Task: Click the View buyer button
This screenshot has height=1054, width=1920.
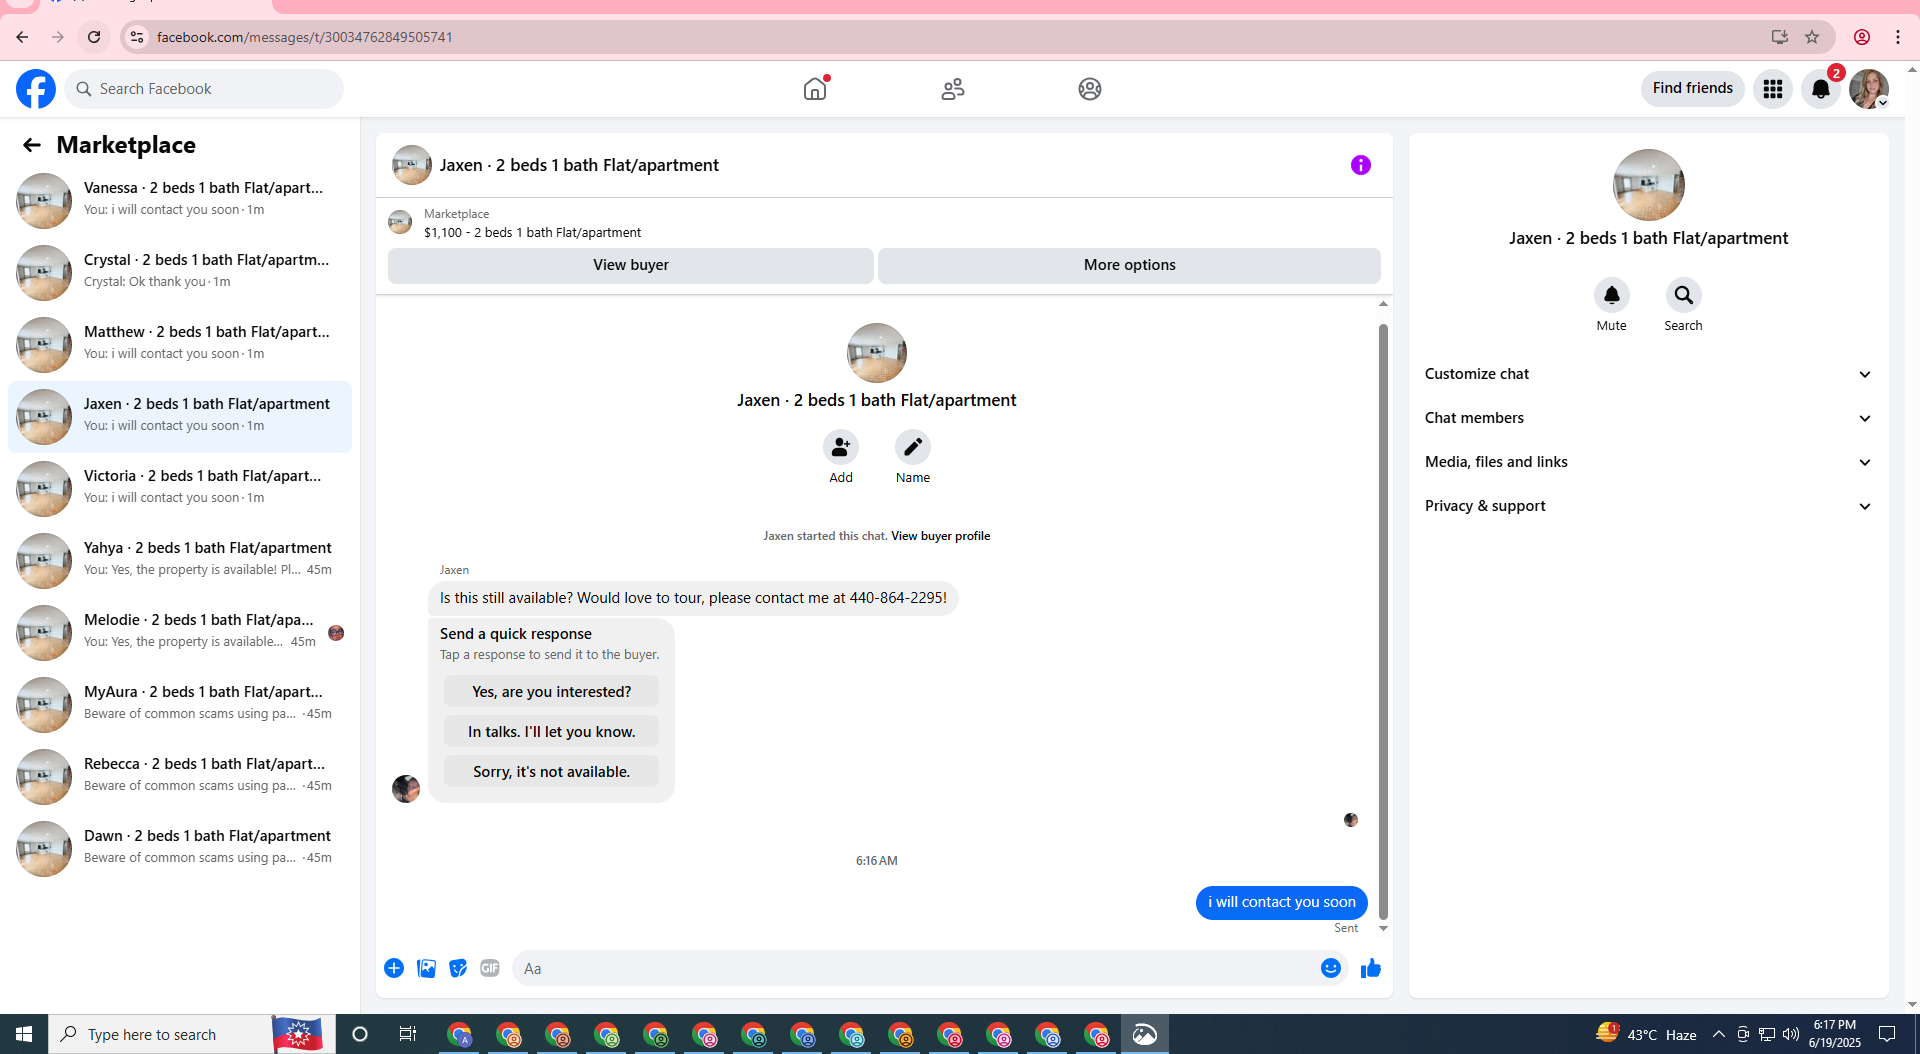Action: tap(631, 265)
